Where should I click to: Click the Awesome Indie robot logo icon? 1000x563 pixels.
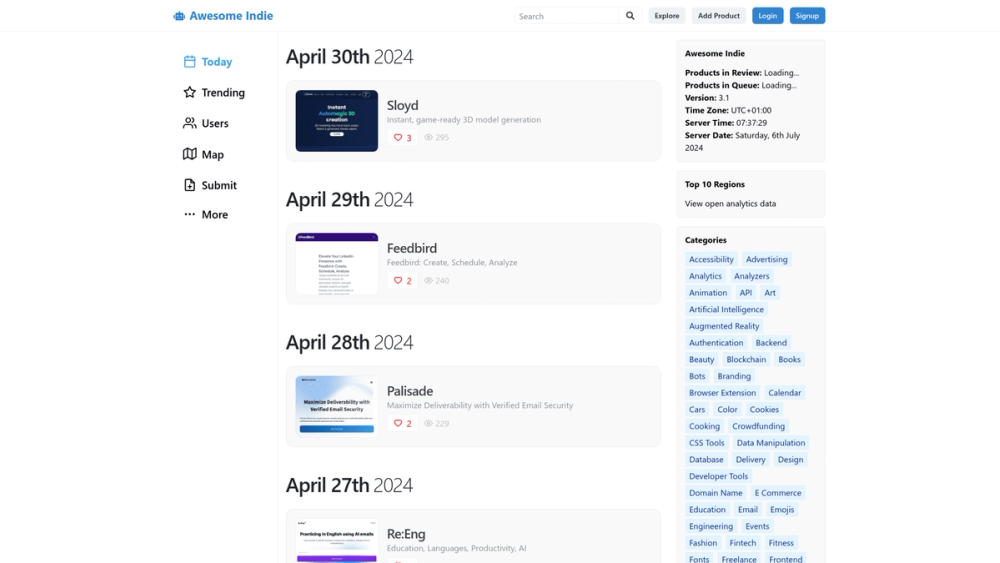pos(179,16)
